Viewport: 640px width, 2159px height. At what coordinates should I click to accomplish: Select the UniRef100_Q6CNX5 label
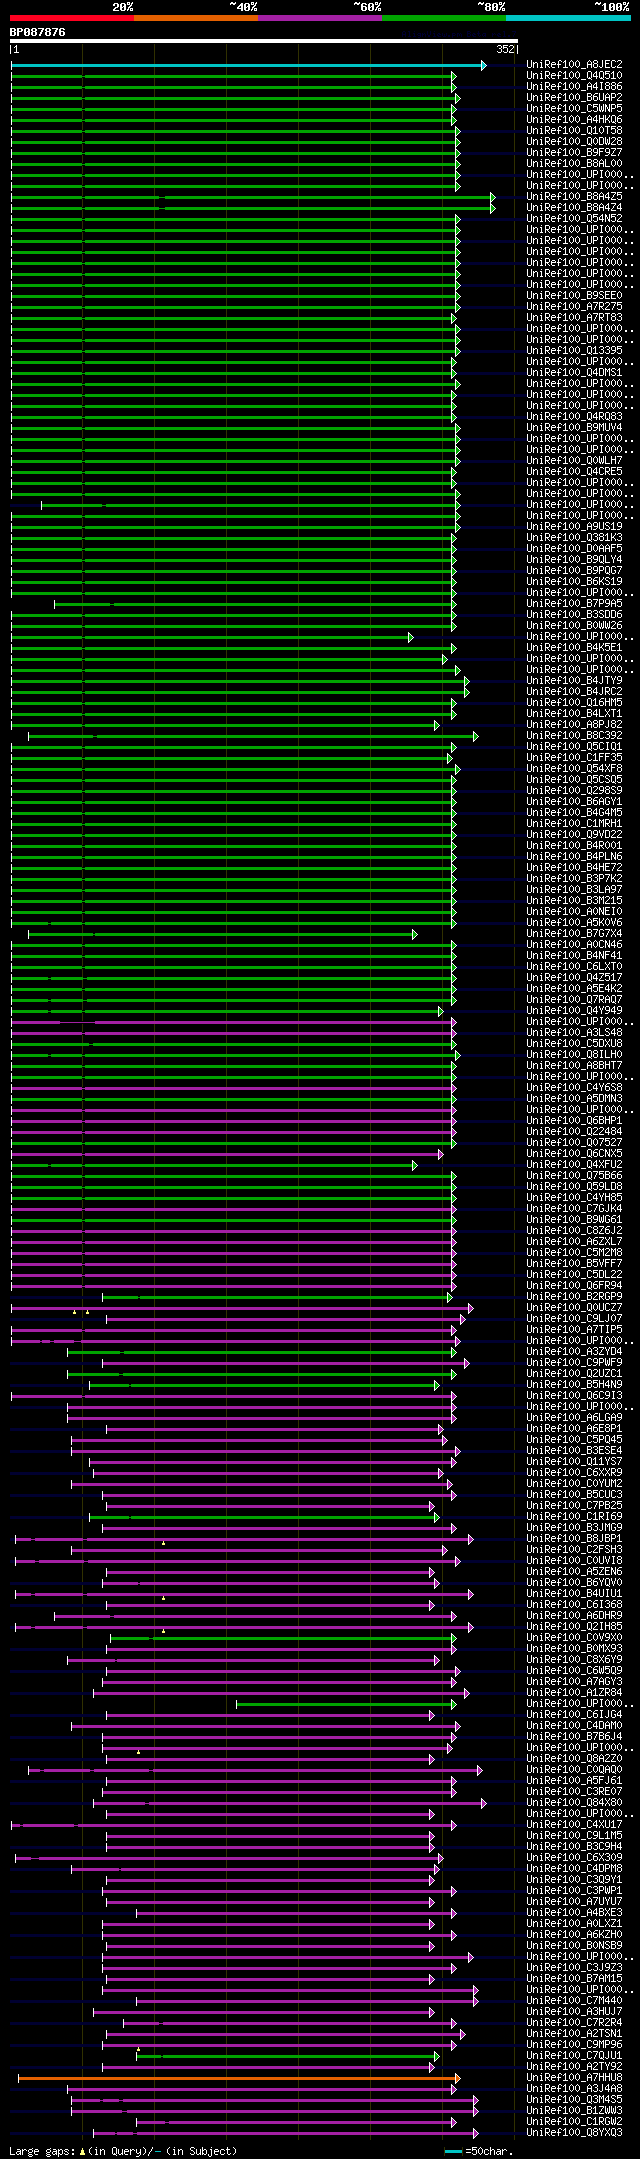(x=574, y=1154)
